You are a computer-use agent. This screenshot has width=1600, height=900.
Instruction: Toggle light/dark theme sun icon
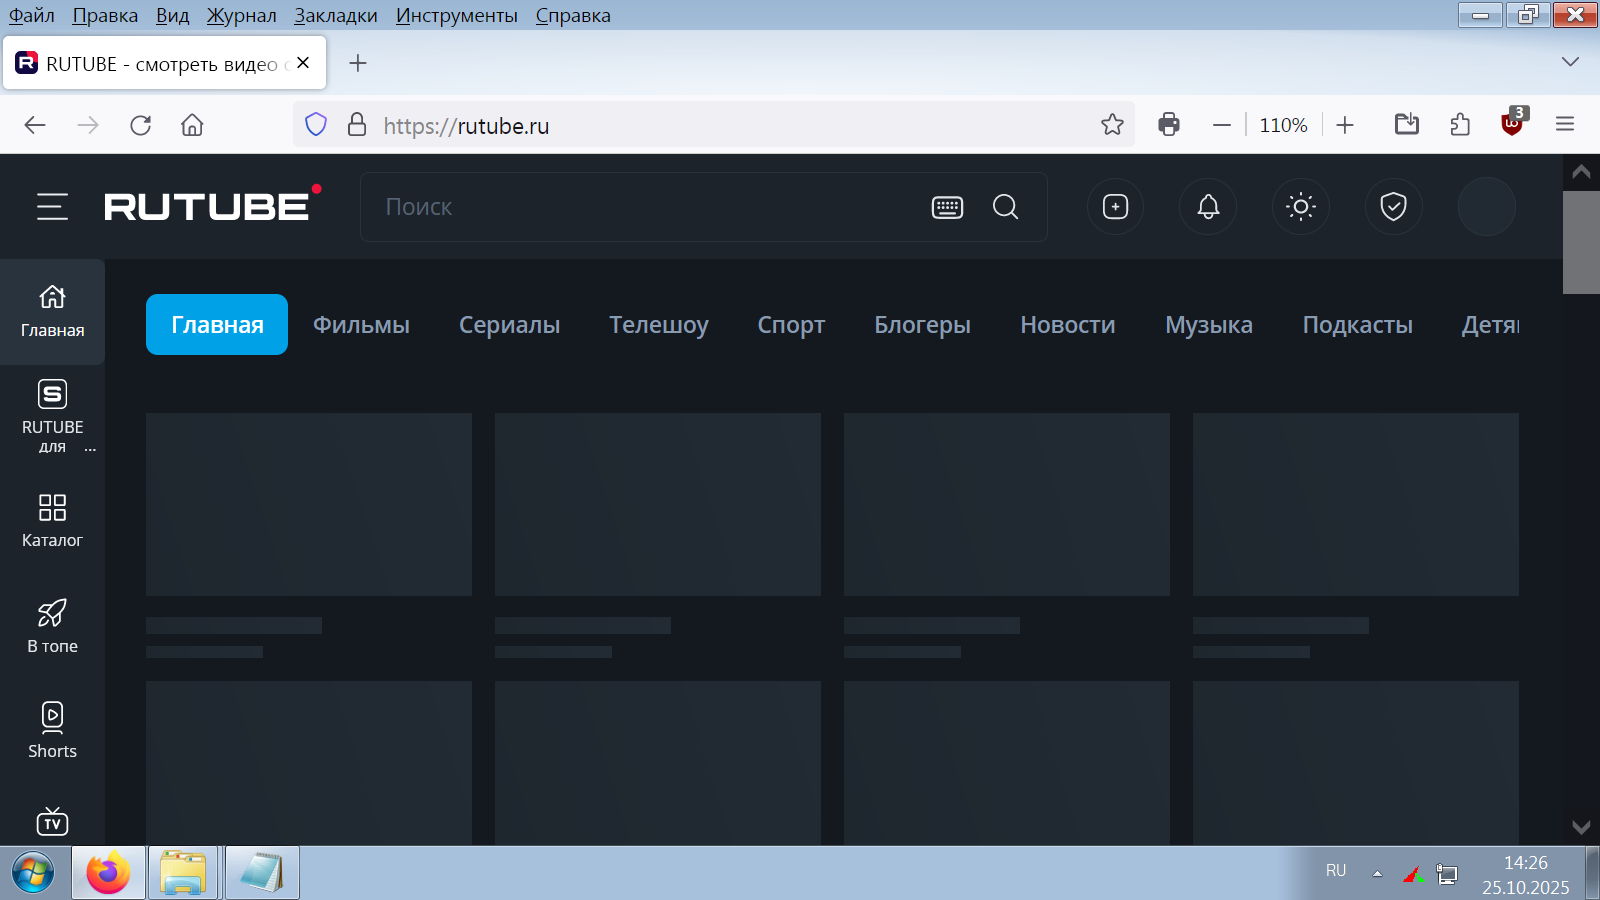pyautogui.click(x=1300, y=207)
